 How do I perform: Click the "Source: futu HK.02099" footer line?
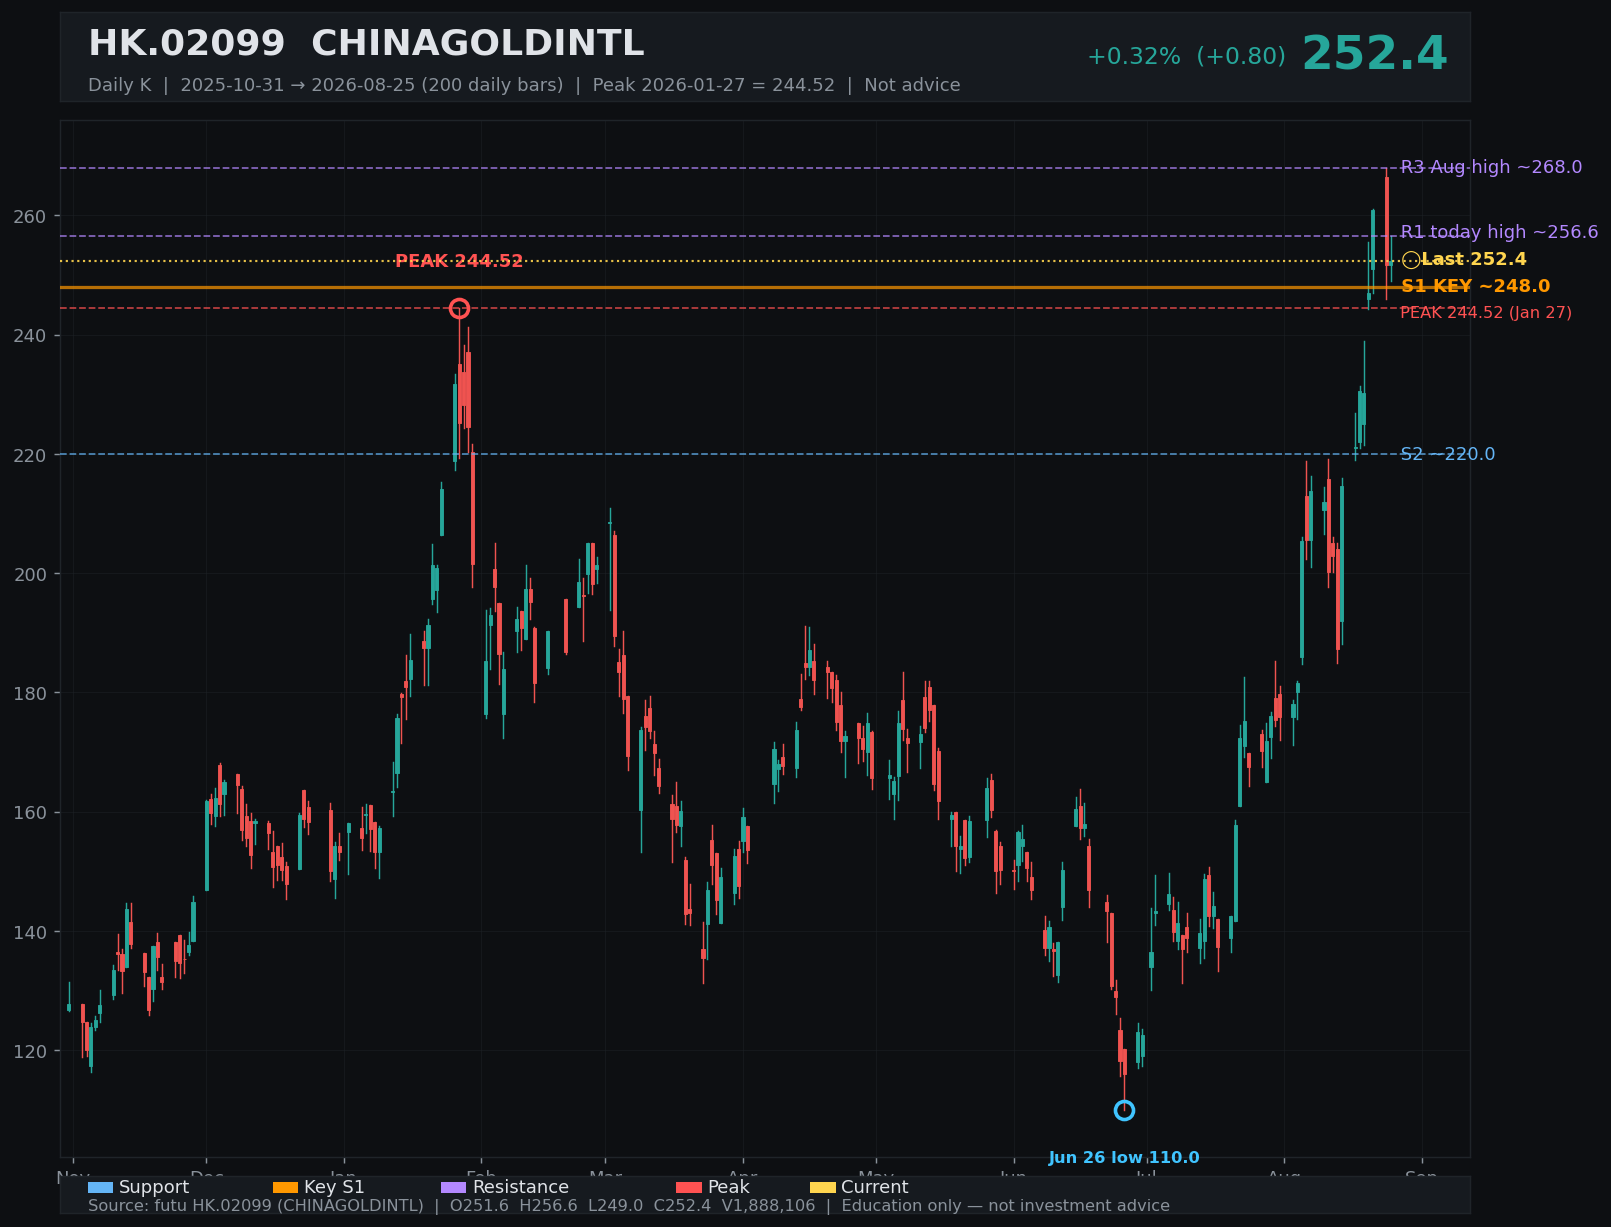pos(629,1206)
